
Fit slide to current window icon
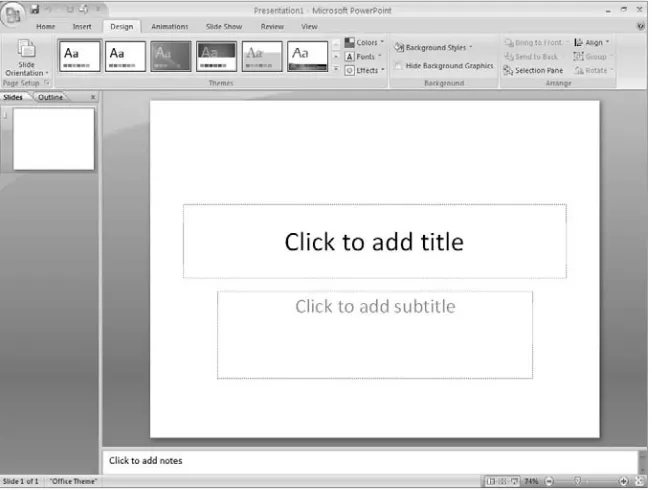coord(640,481)
